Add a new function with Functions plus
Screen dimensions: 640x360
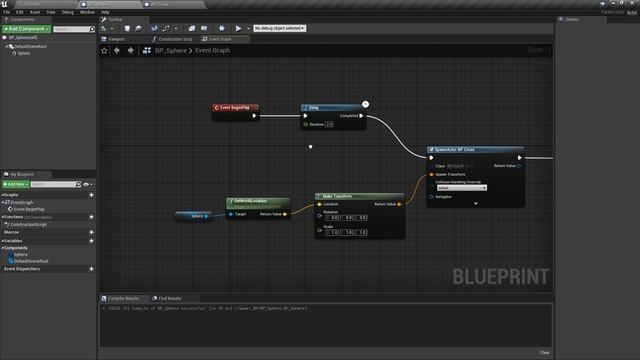(x=91, y=217)
